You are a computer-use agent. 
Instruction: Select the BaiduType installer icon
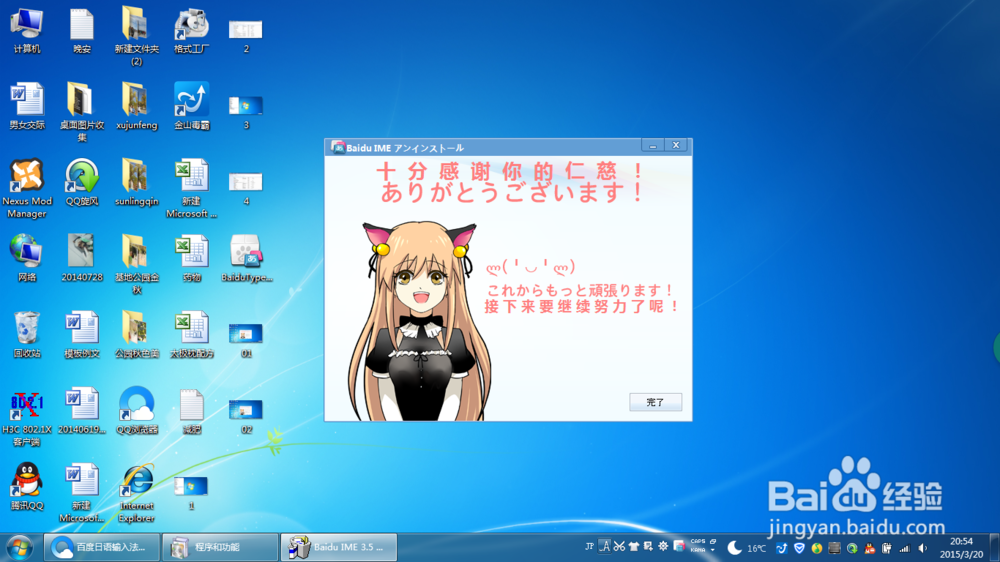pyautogui.click(x=246, y=258)
